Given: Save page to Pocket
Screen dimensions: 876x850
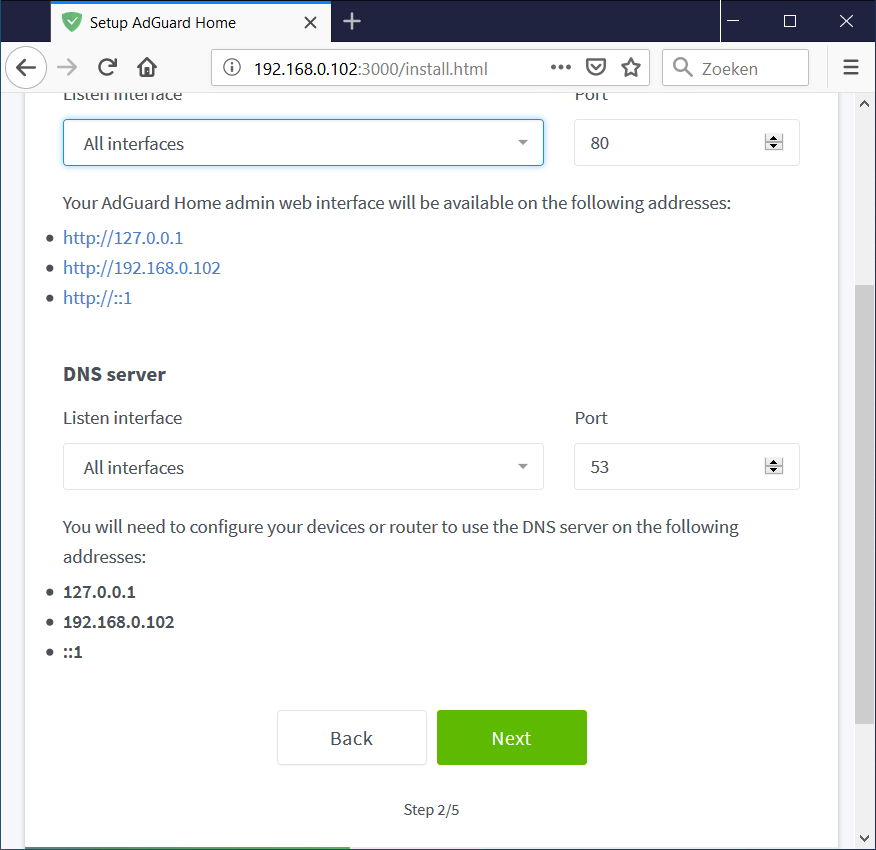Looking at the screenshot, I should pos(596,68).
